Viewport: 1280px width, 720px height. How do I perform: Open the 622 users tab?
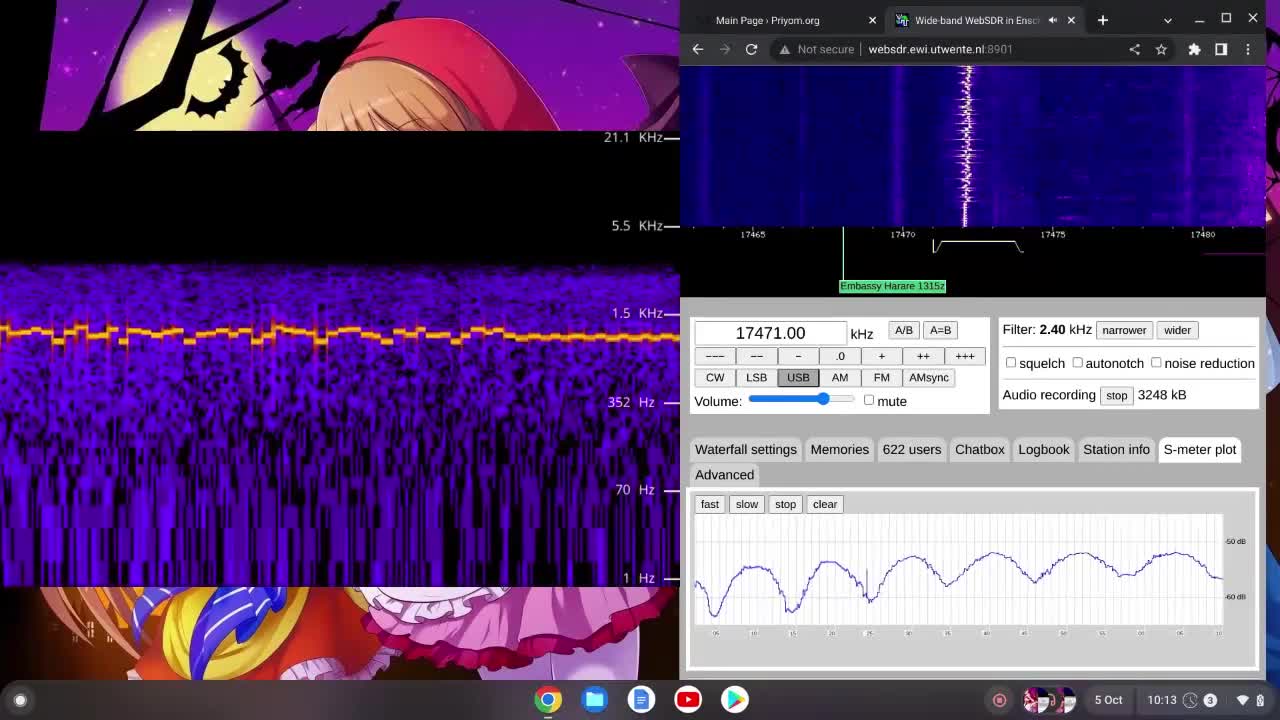click(x=912, y=449)
